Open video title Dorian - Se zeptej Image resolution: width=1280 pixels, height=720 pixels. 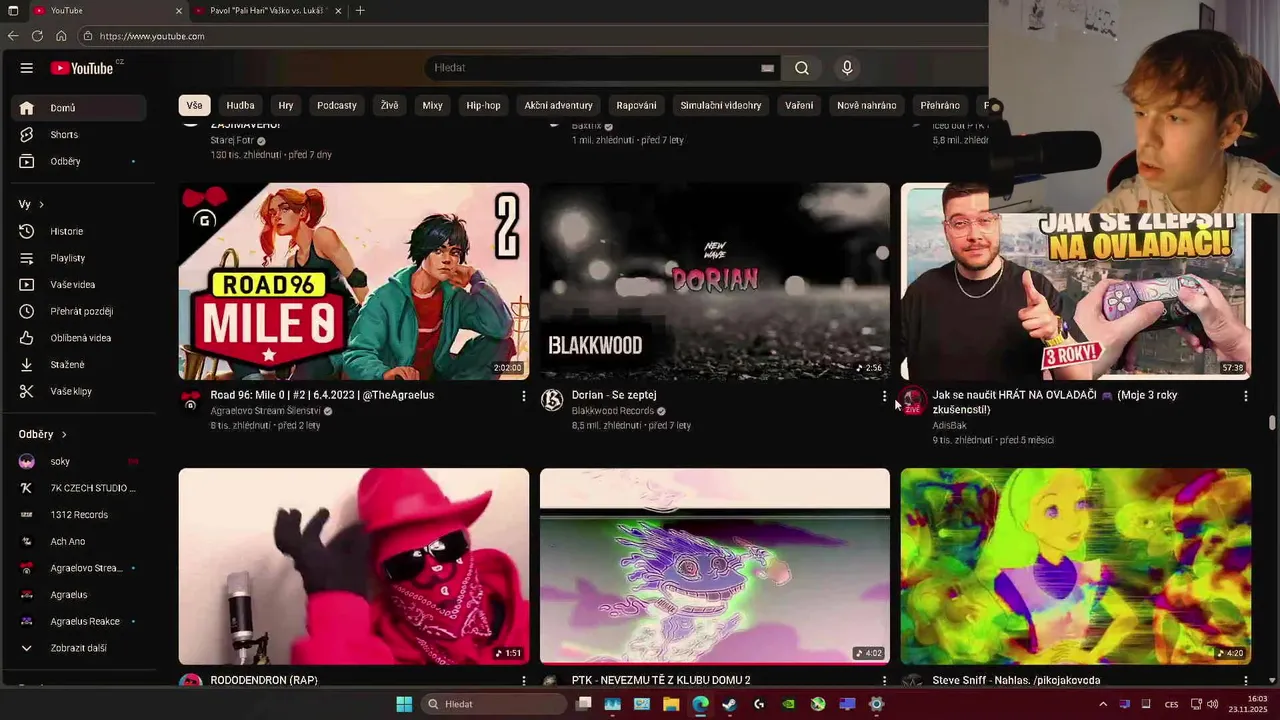click(614, 395)
